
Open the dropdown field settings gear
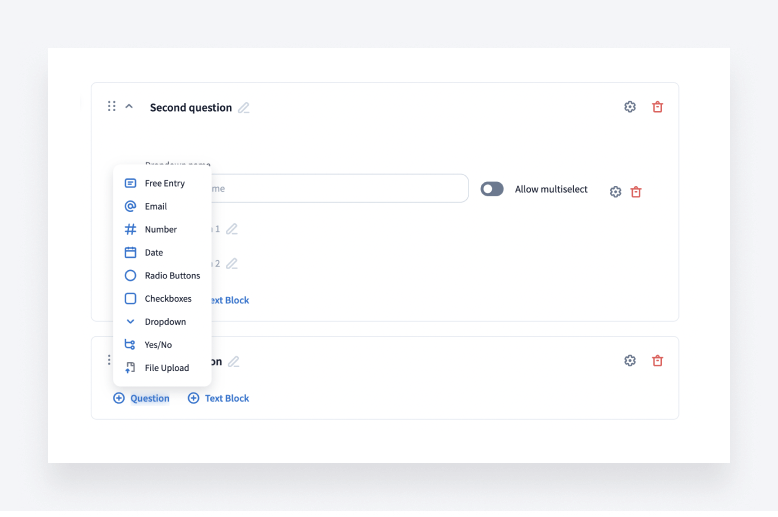[616, 192]
